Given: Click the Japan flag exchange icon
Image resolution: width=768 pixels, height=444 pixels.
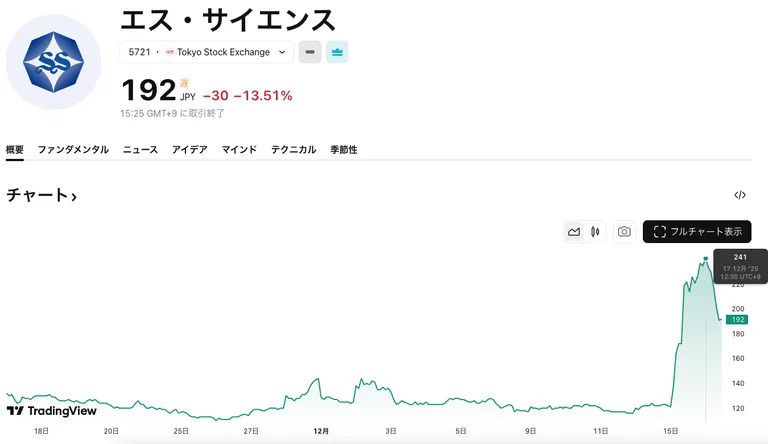Looking at the screenshot, I should click(169, 52).
